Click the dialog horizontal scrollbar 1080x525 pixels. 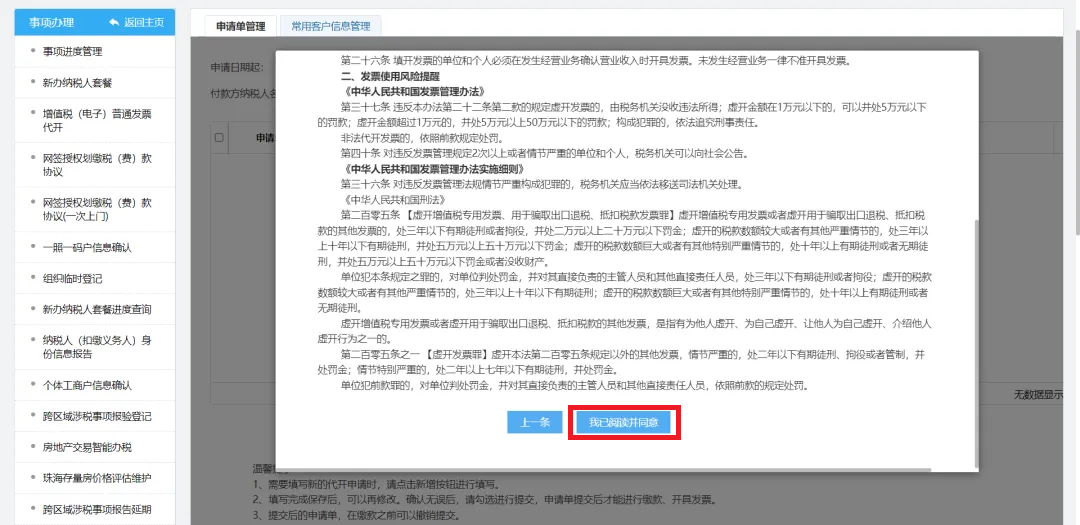(603, 469)
